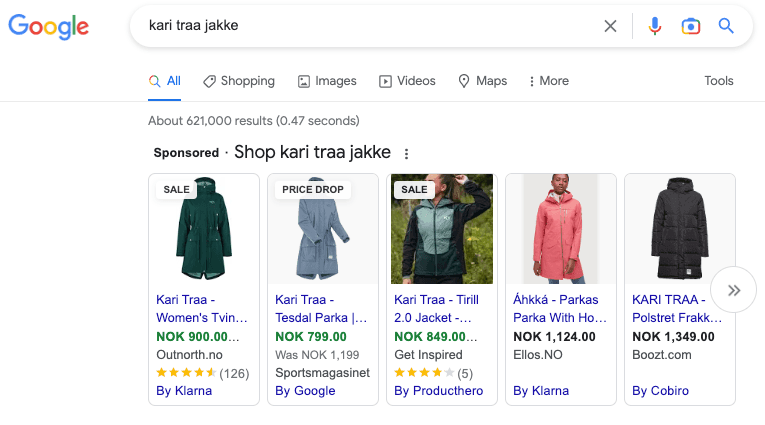The image size is (765, 425).
Task: Click the SALE badge on green parka
Action: coord(176,189)
